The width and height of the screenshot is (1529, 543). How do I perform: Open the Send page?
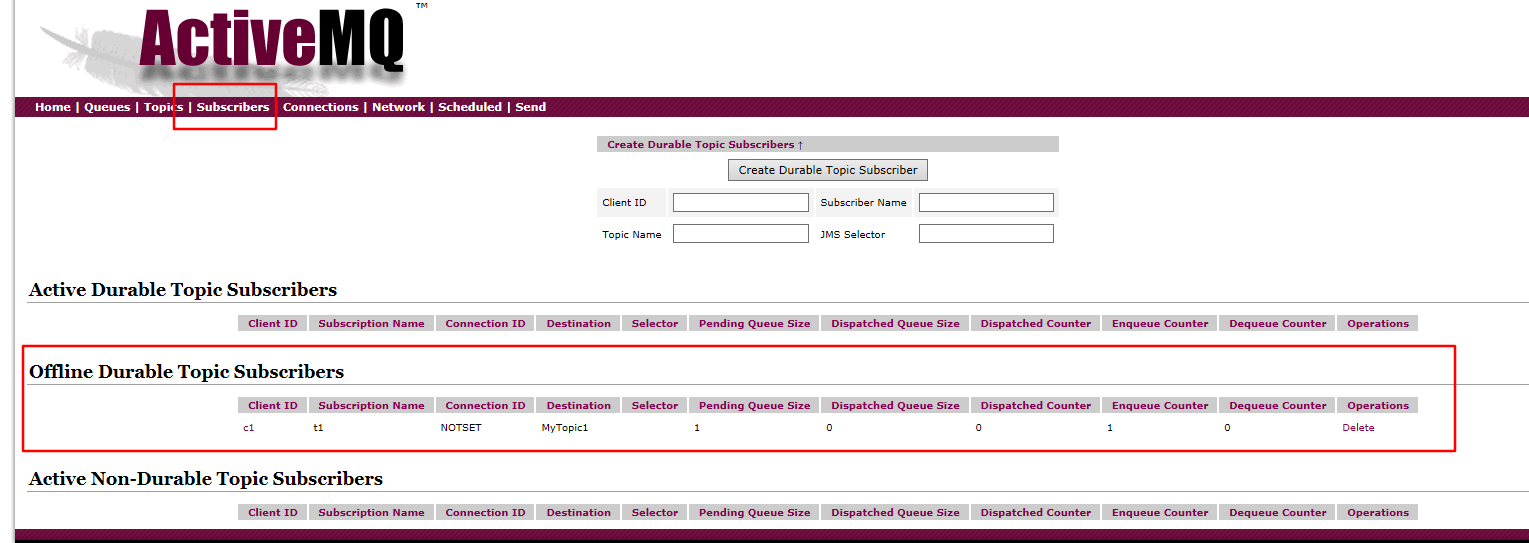click(530, 107)
